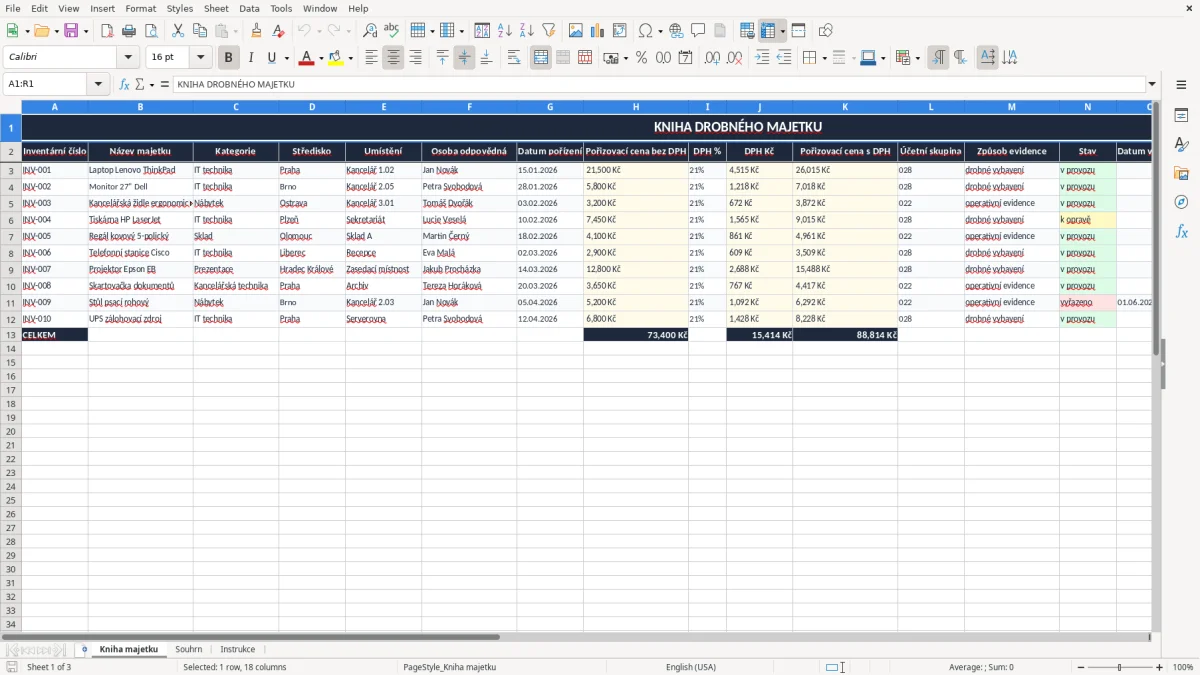
Task: Click the Insert Chart icon
Action: 597,31
